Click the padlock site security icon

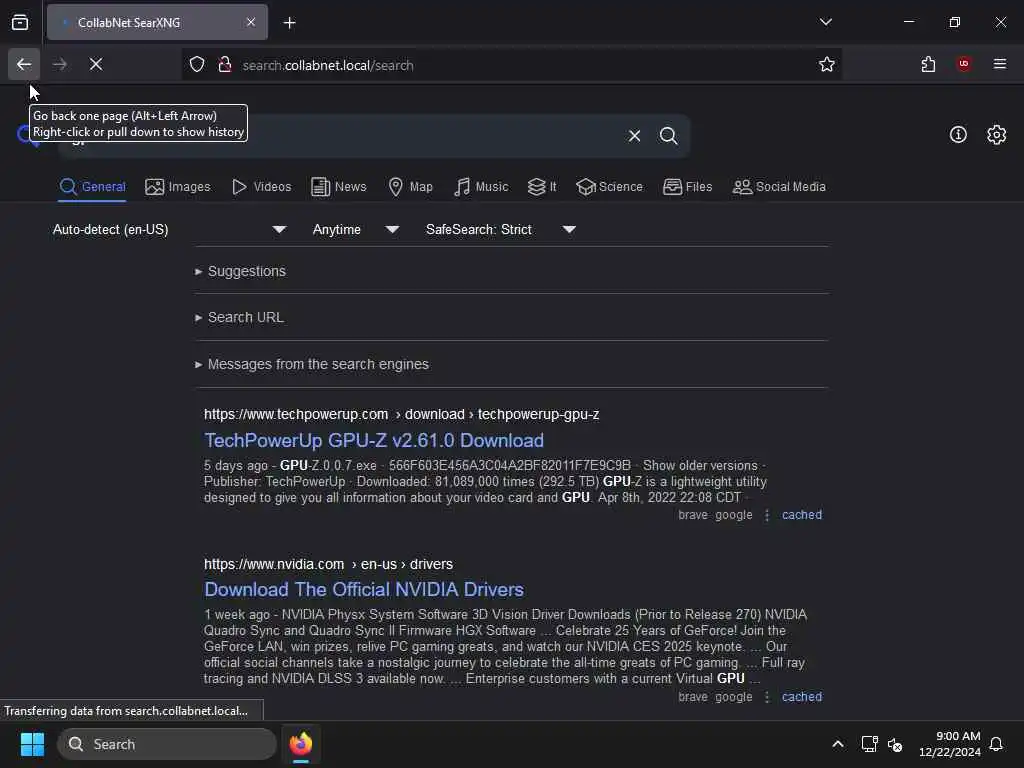(225, 65)
